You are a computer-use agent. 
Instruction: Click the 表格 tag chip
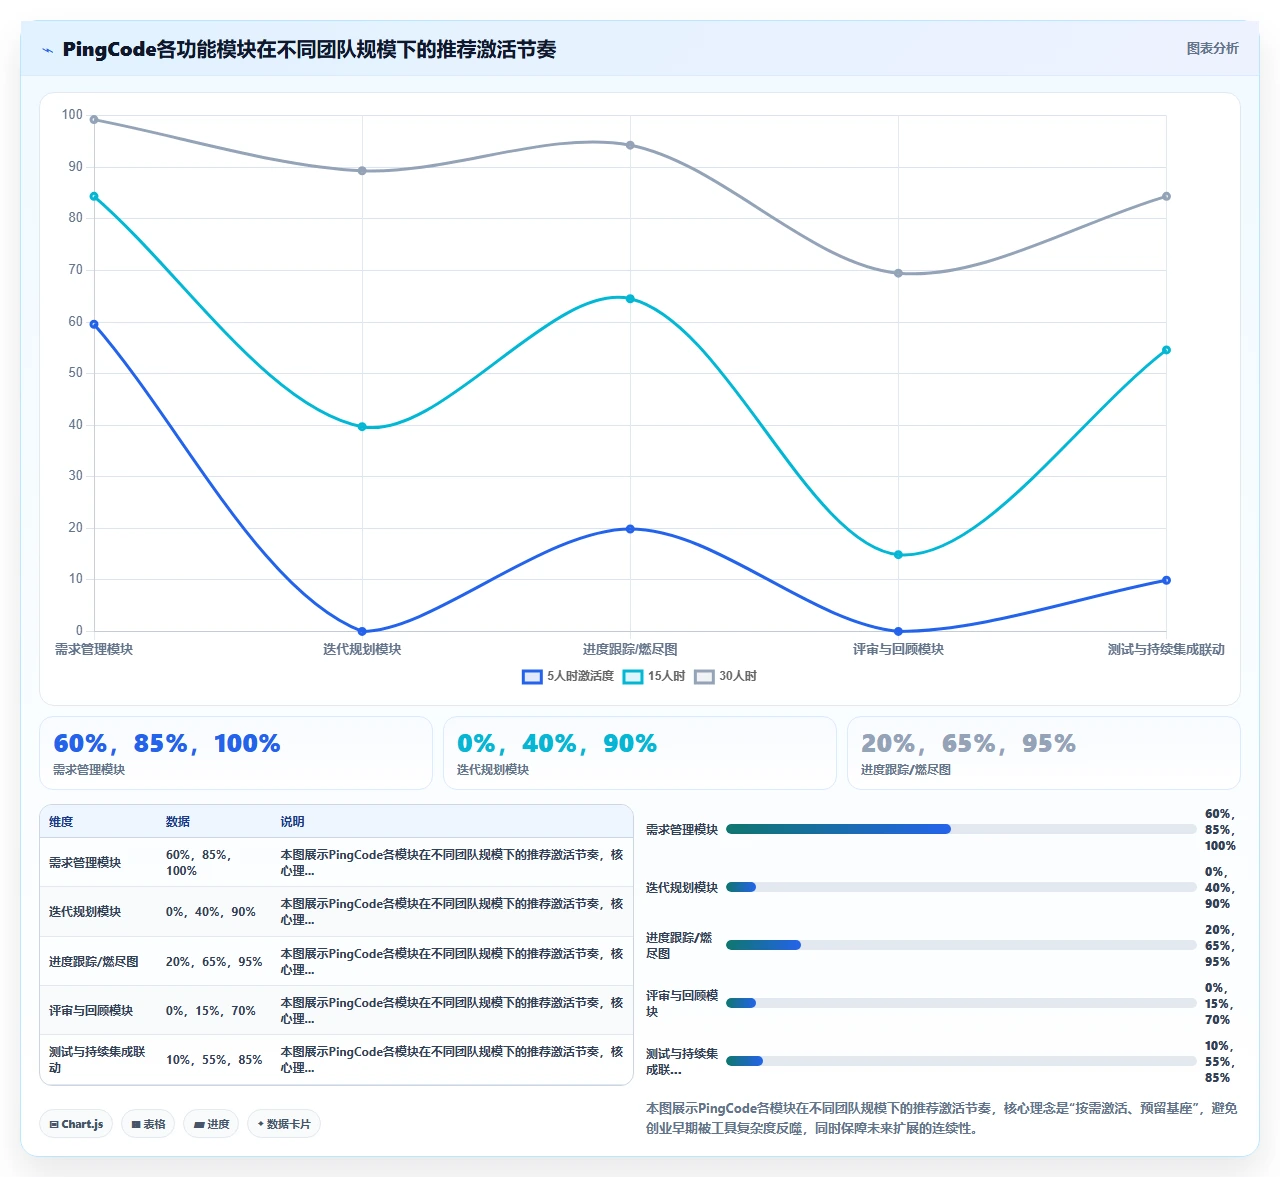148,1124
